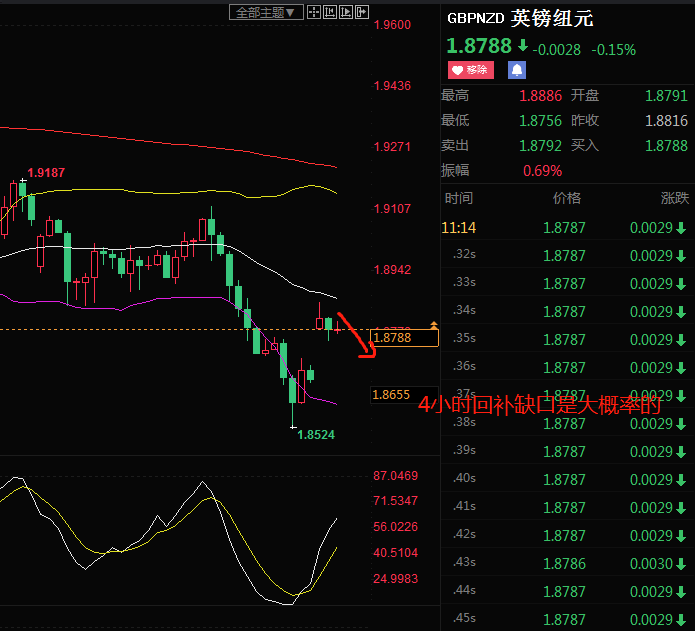
Task: Click the 11:14 tick row time
Action: pyautogui.click(x=459, y=228)
